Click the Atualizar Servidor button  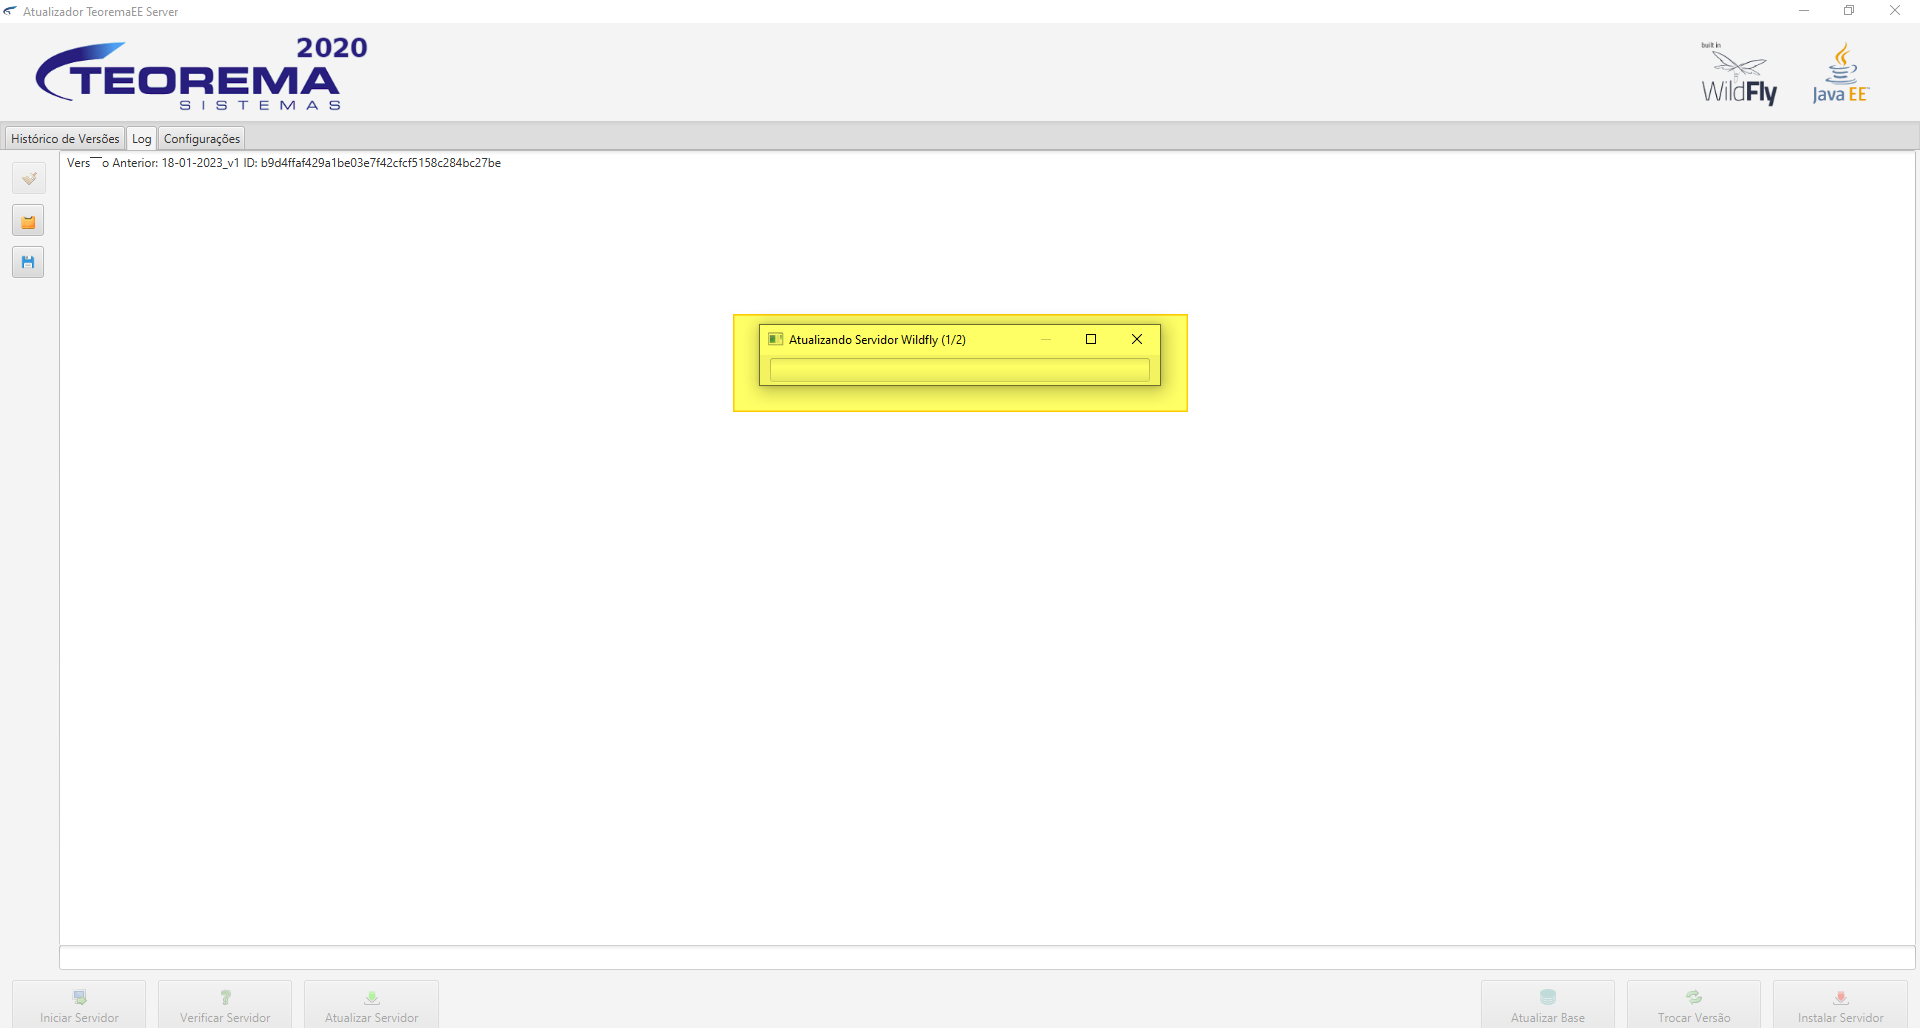(x=371, y=1005)
